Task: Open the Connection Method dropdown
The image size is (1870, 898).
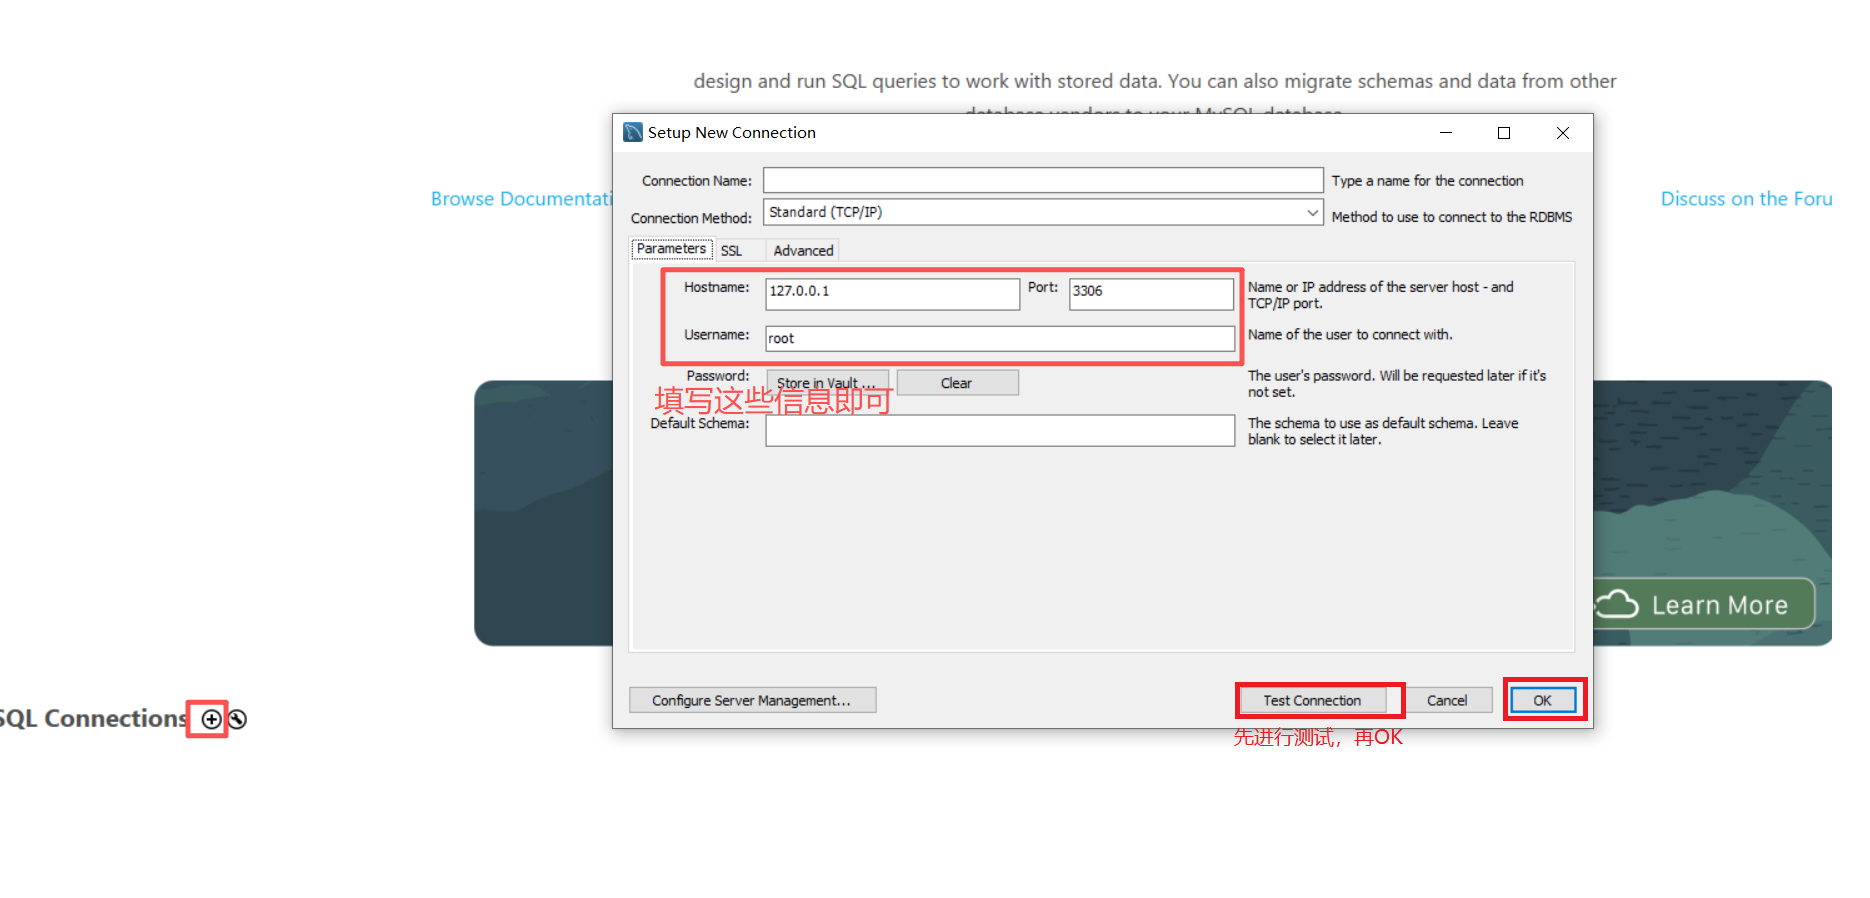Action: click(1043, 212)
